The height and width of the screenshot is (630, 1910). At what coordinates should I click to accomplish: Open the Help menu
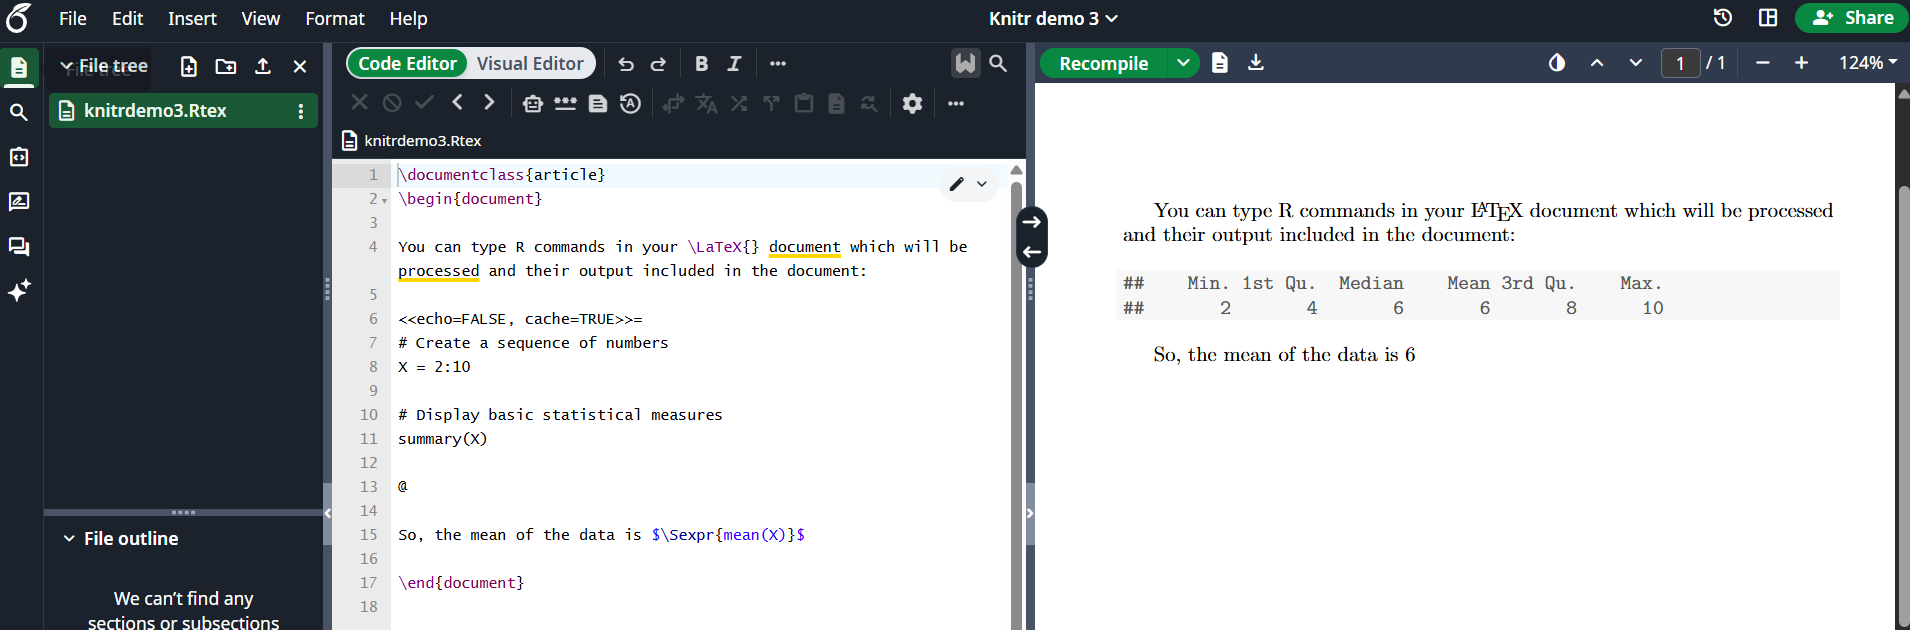408,18
